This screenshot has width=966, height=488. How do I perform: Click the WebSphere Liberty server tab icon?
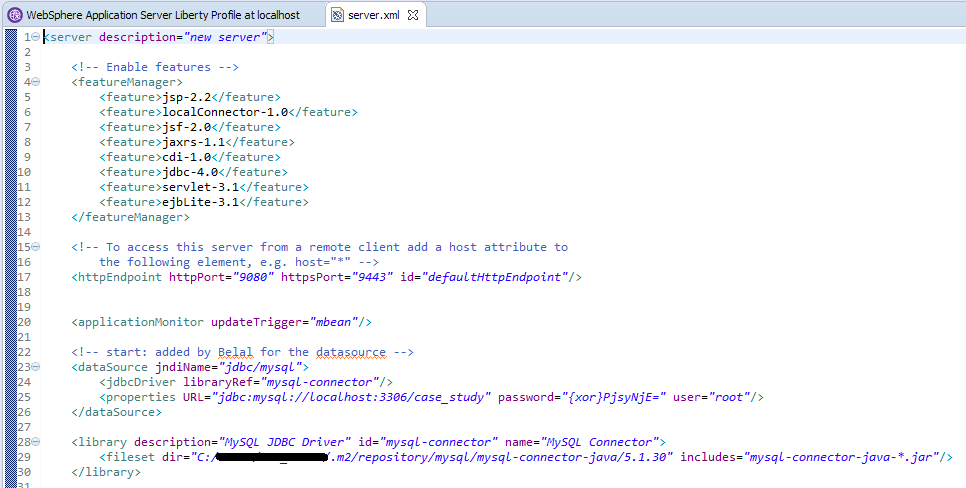[x=15, y=15]
